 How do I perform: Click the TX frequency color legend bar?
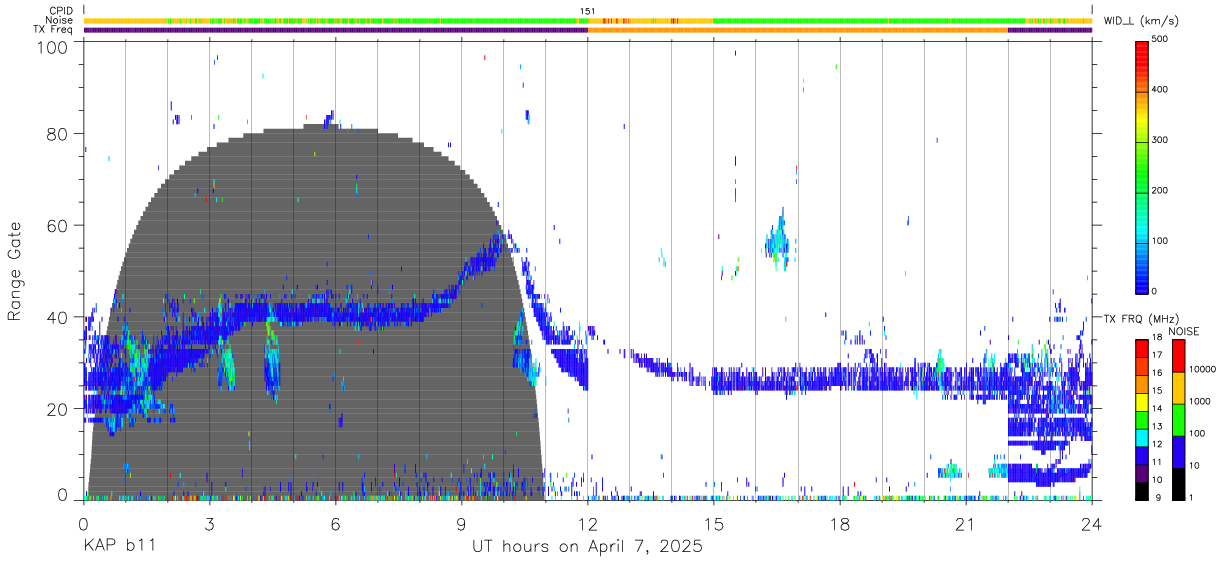(1143, 420)
